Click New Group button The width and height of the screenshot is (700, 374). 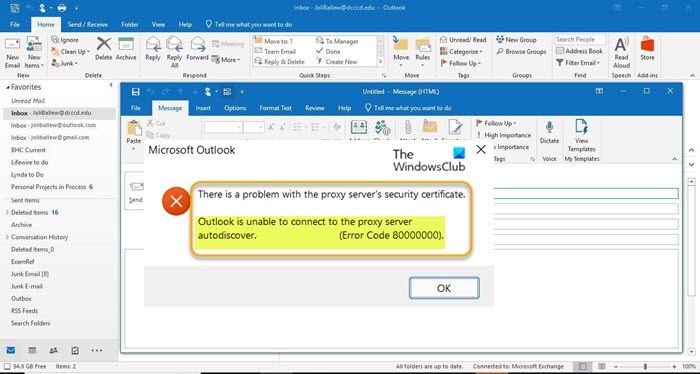pos(516,40)
